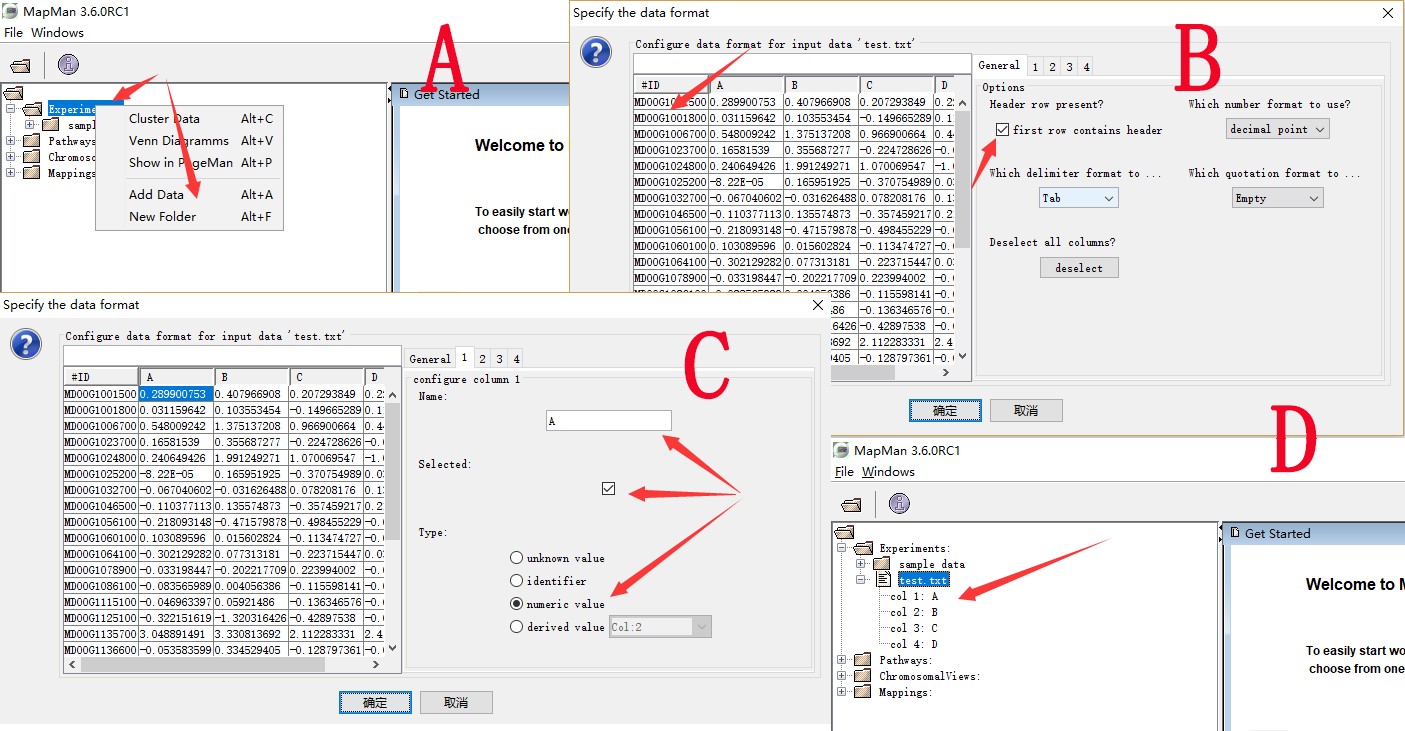Viewport: 1405px width, 731px height.
Task: Select 'col 4: D' tree item under test.txt
Action: point(914,644)
